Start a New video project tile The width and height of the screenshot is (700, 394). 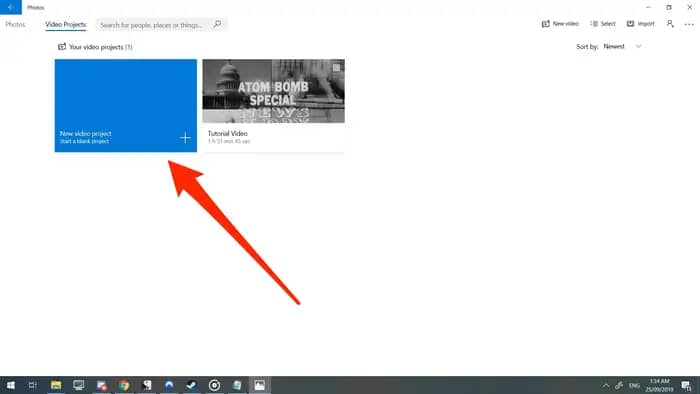[x=125, y=106]
